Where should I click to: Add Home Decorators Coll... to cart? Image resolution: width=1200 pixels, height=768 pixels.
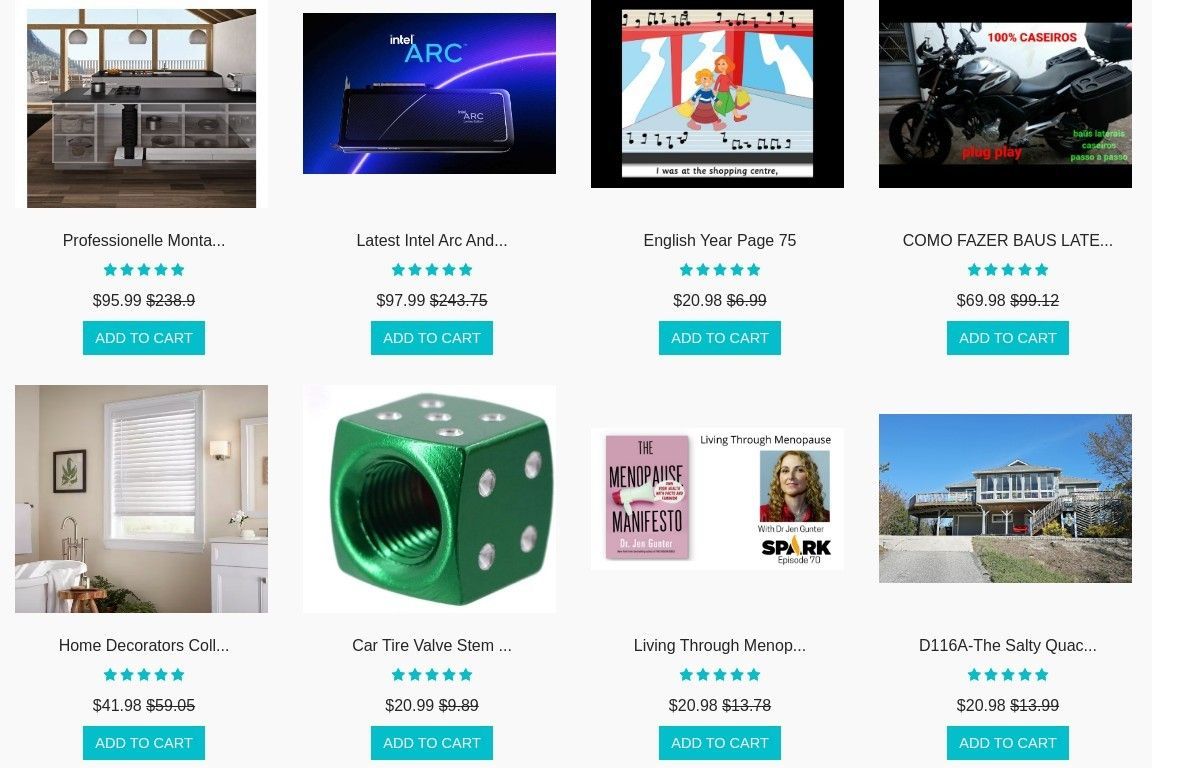(144, 743)
